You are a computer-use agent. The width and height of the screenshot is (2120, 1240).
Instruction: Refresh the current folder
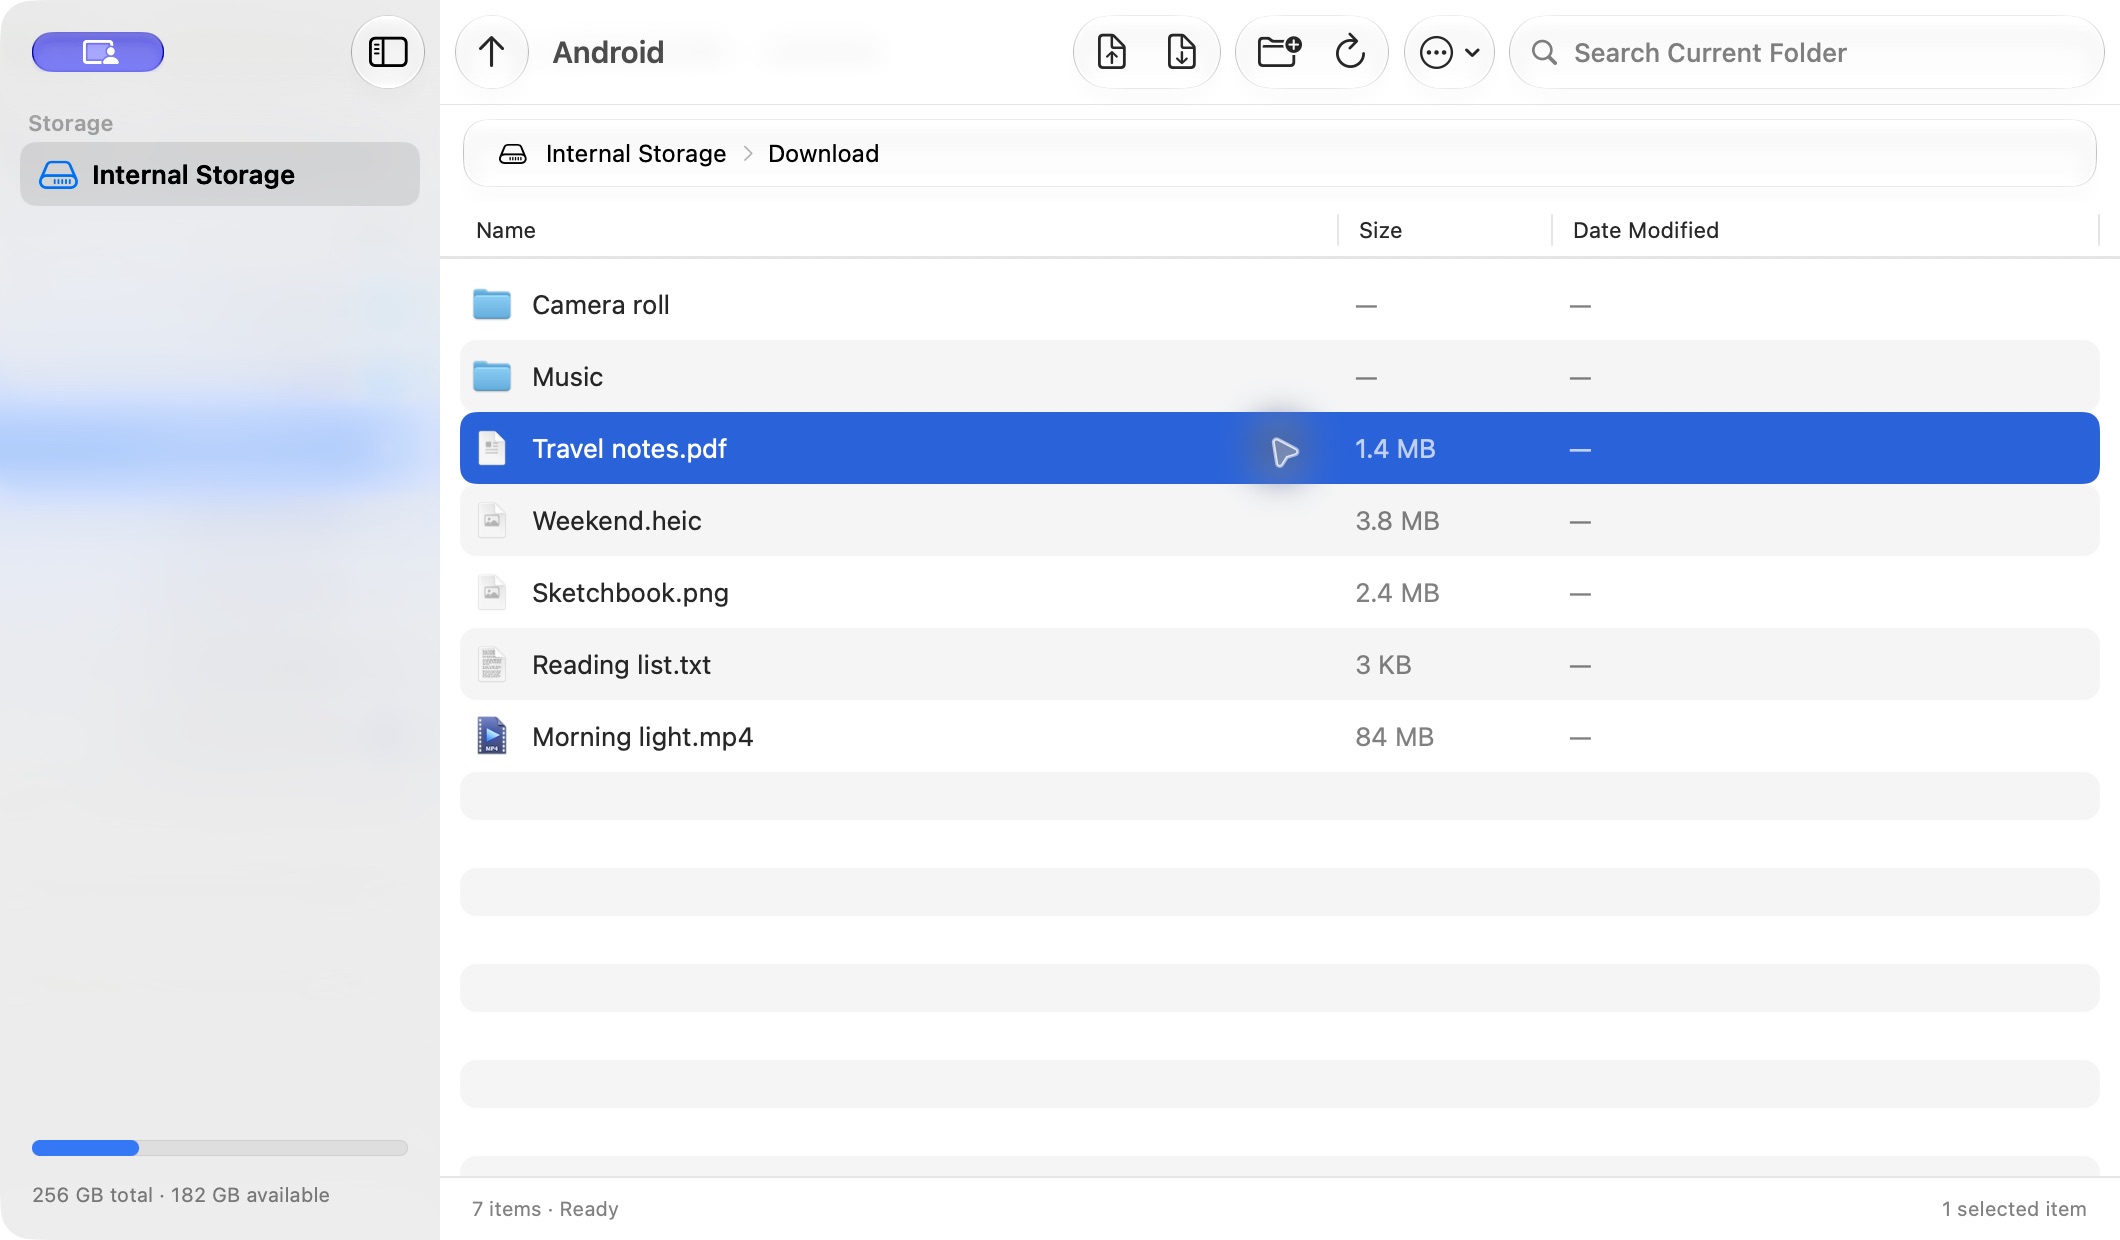coord(1350,52)
